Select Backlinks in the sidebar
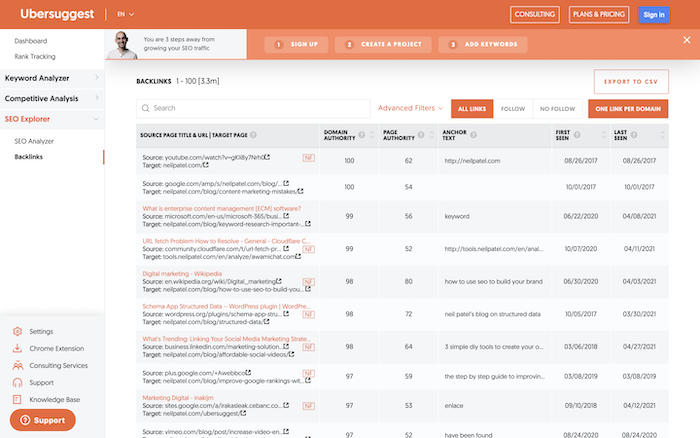Screen dimensions: 700x438 pyautogui.click(x=29, y=157)
